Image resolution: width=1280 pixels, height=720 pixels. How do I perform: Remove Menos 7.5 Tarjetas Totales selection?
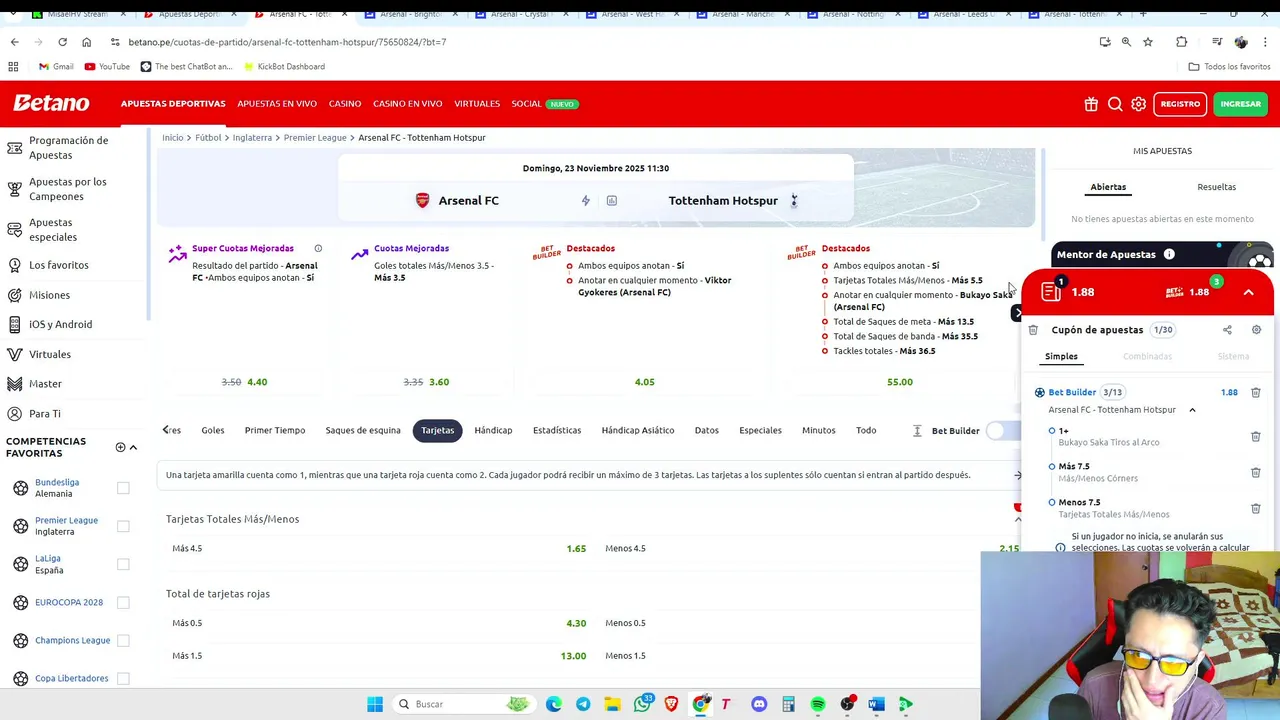pos(1256,508)
